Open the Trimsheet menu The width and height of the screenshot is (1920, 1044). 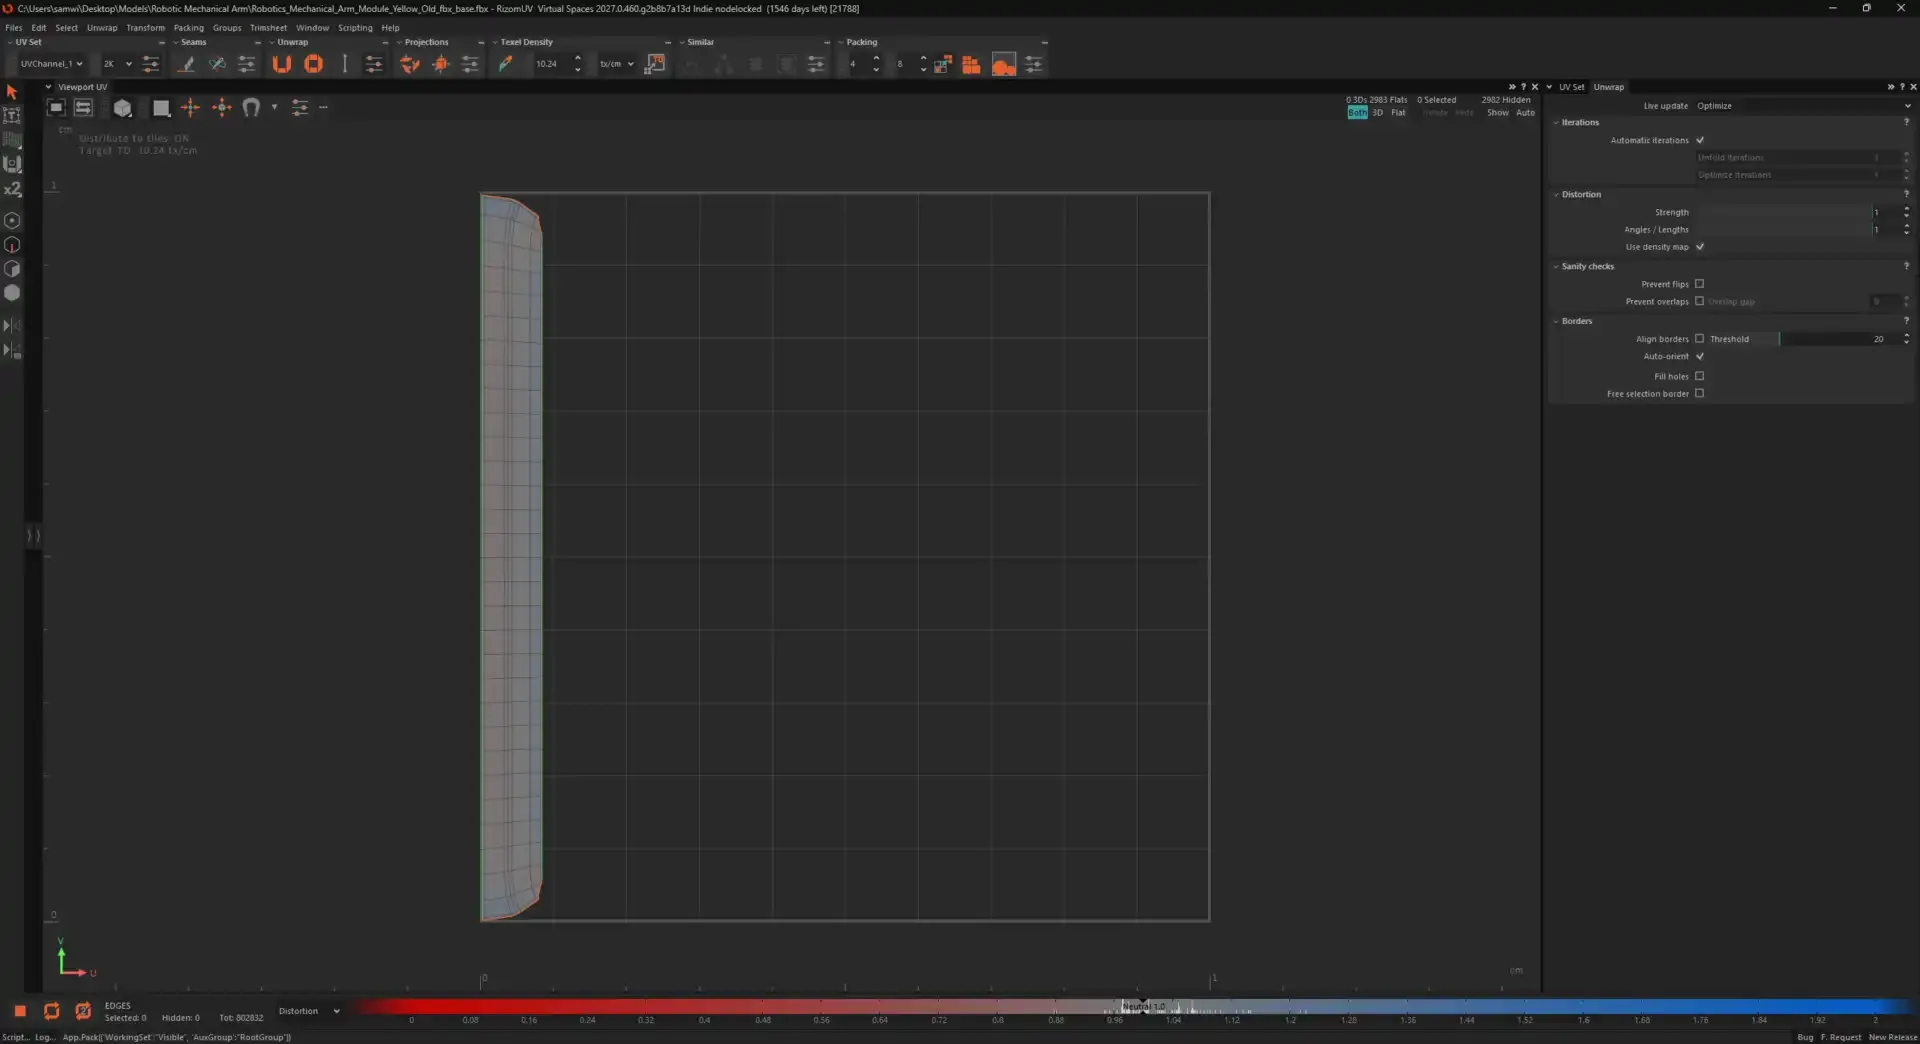(x=268, y=28)
